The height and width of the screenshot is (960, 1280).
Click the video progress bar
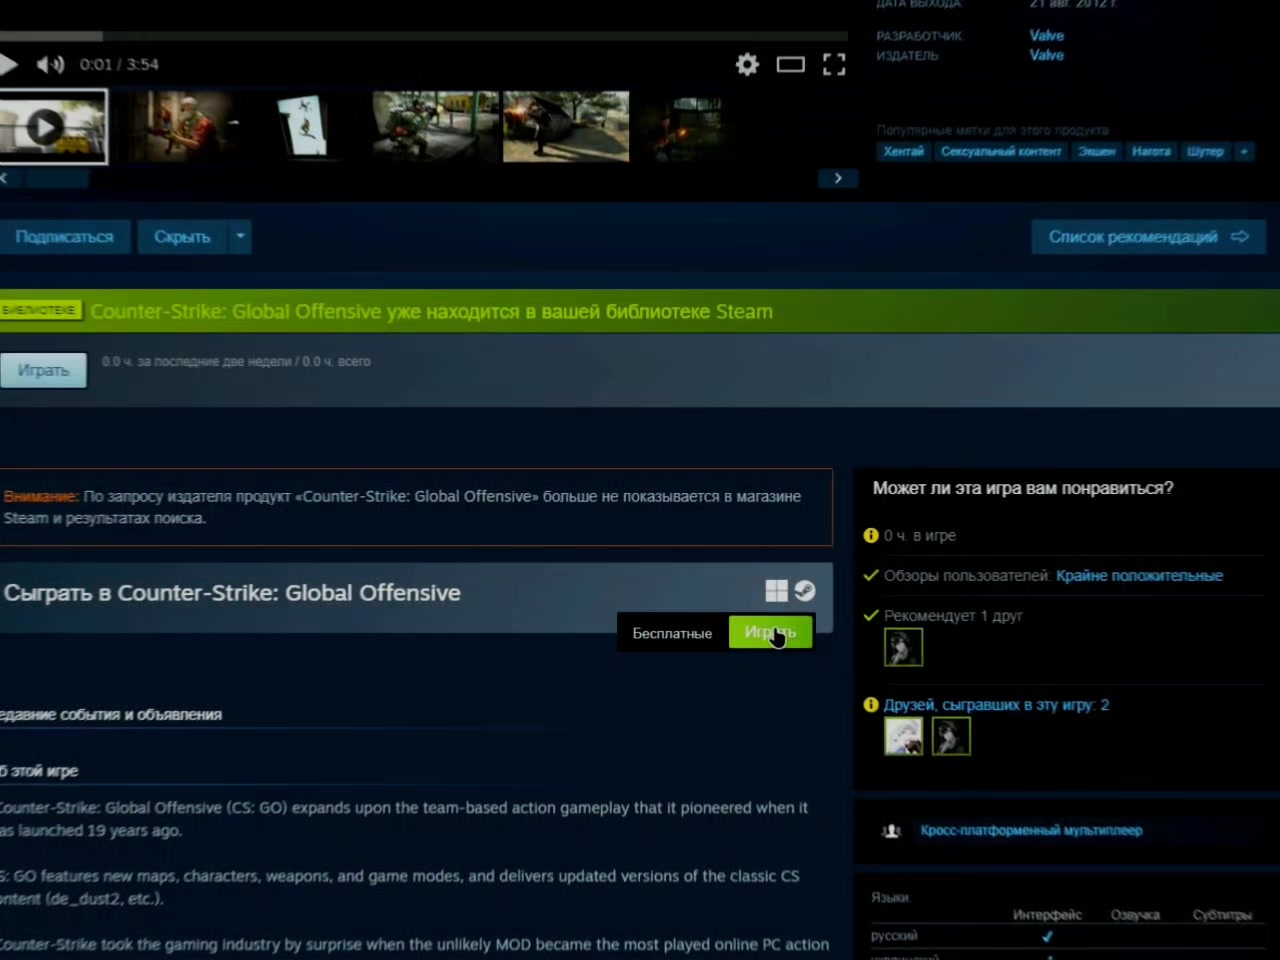pyautogui.click(x=424, y=36)
